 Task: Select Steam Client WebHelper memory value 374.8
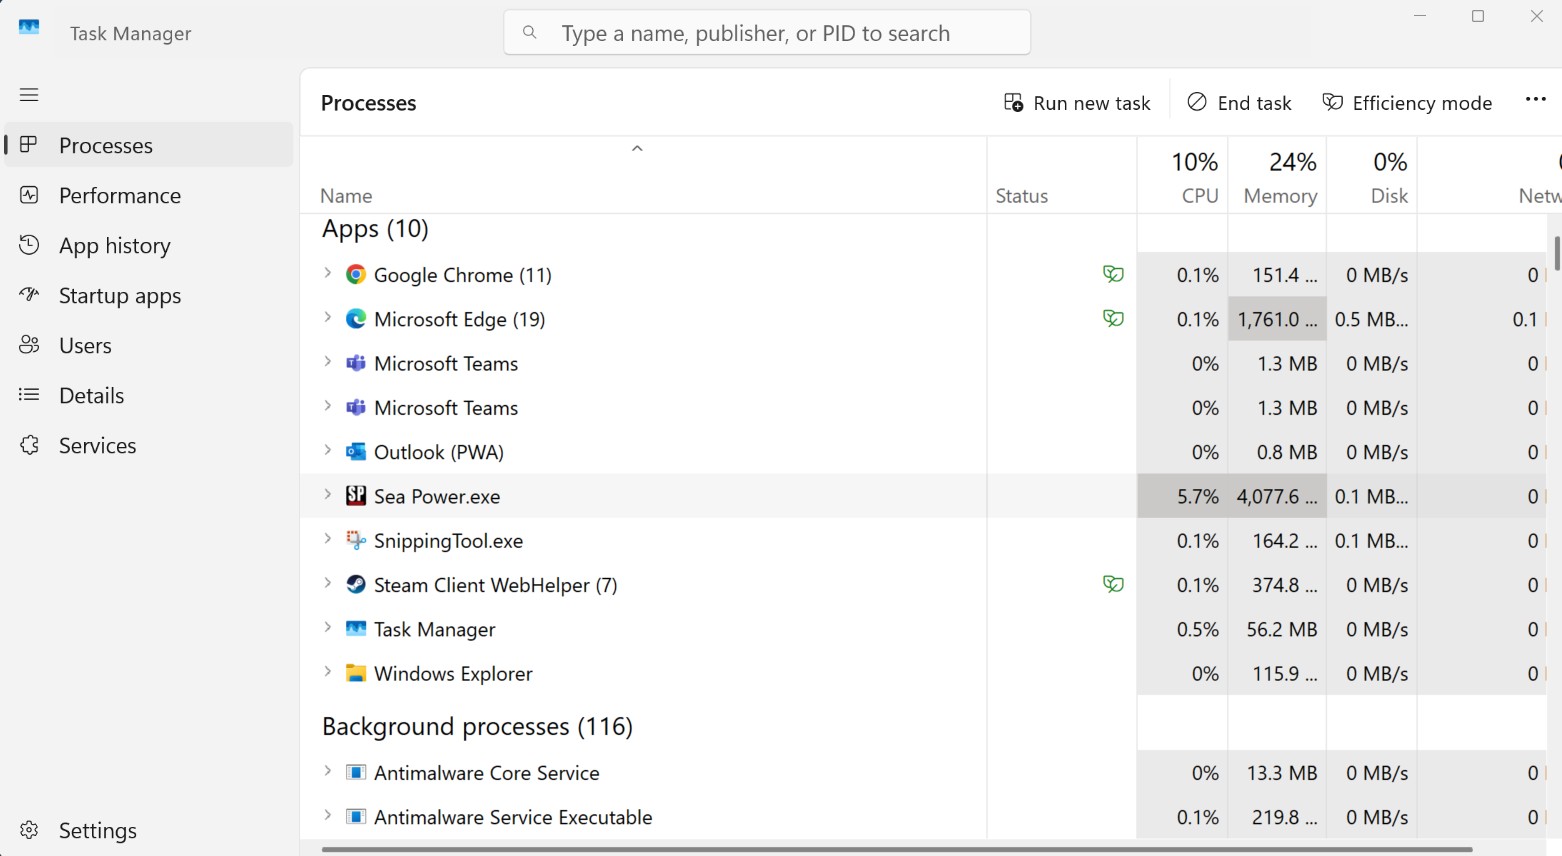coord(1285,585)
